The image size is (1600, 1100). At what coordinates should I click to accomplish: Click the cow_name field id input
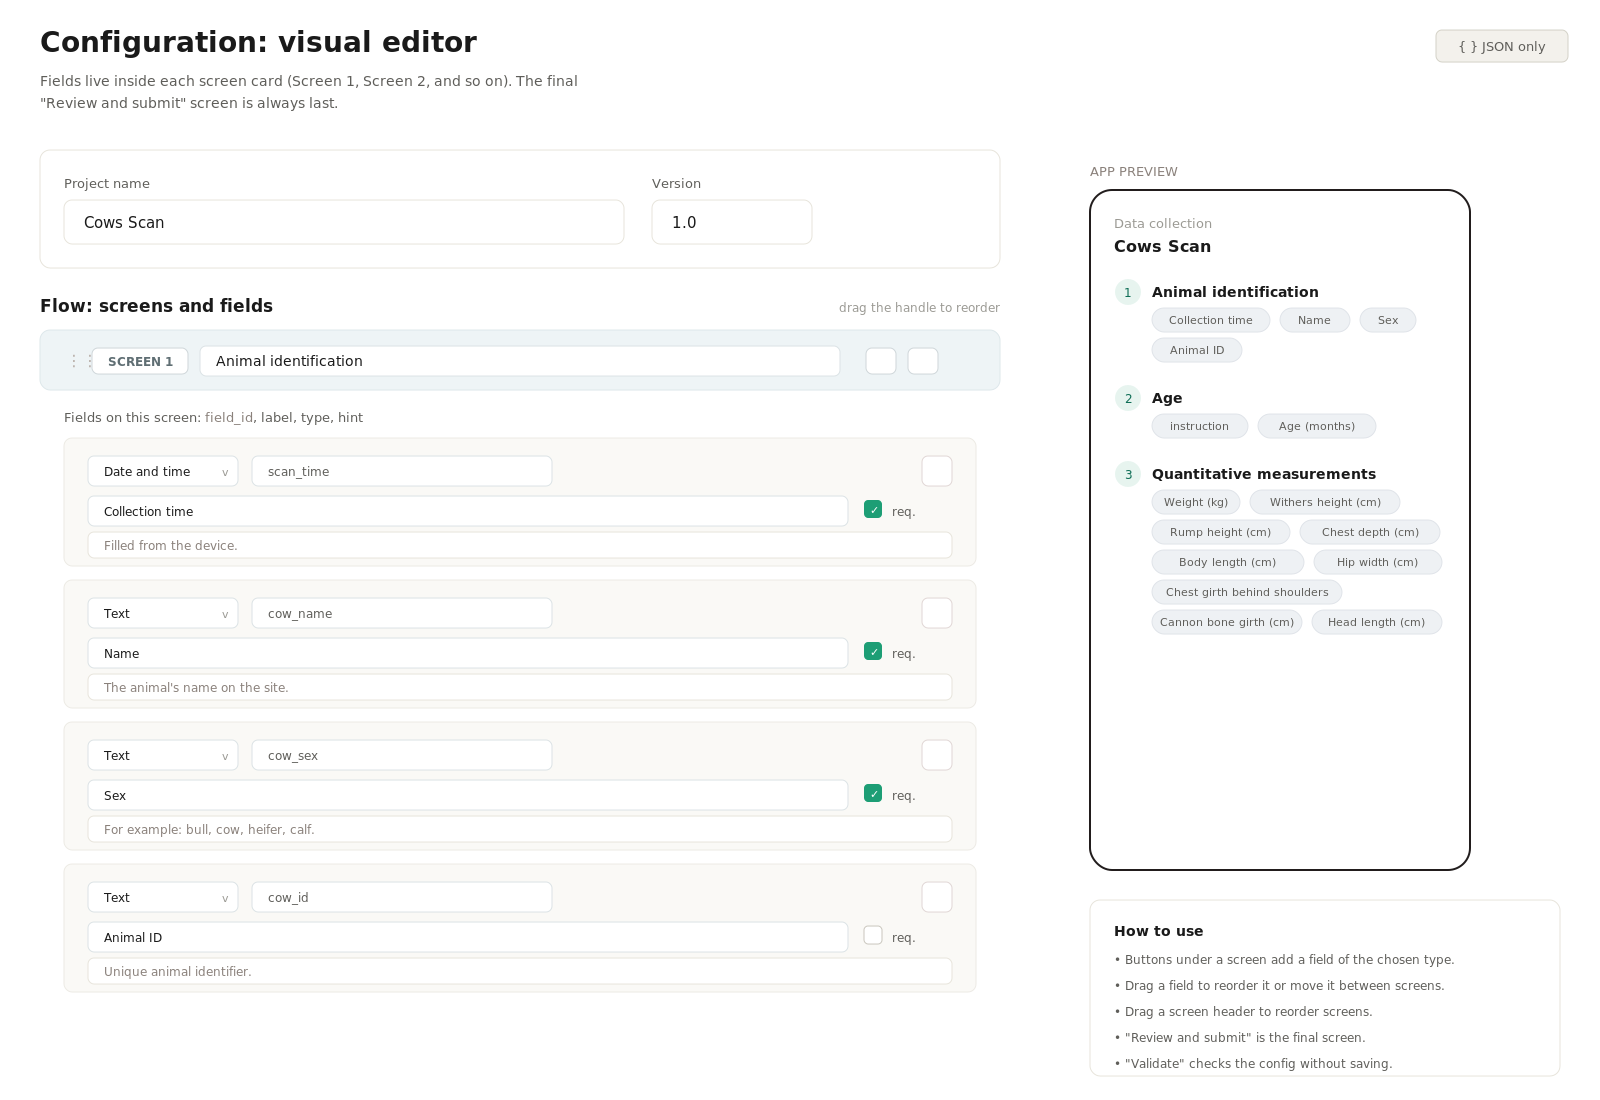(402, 613)
